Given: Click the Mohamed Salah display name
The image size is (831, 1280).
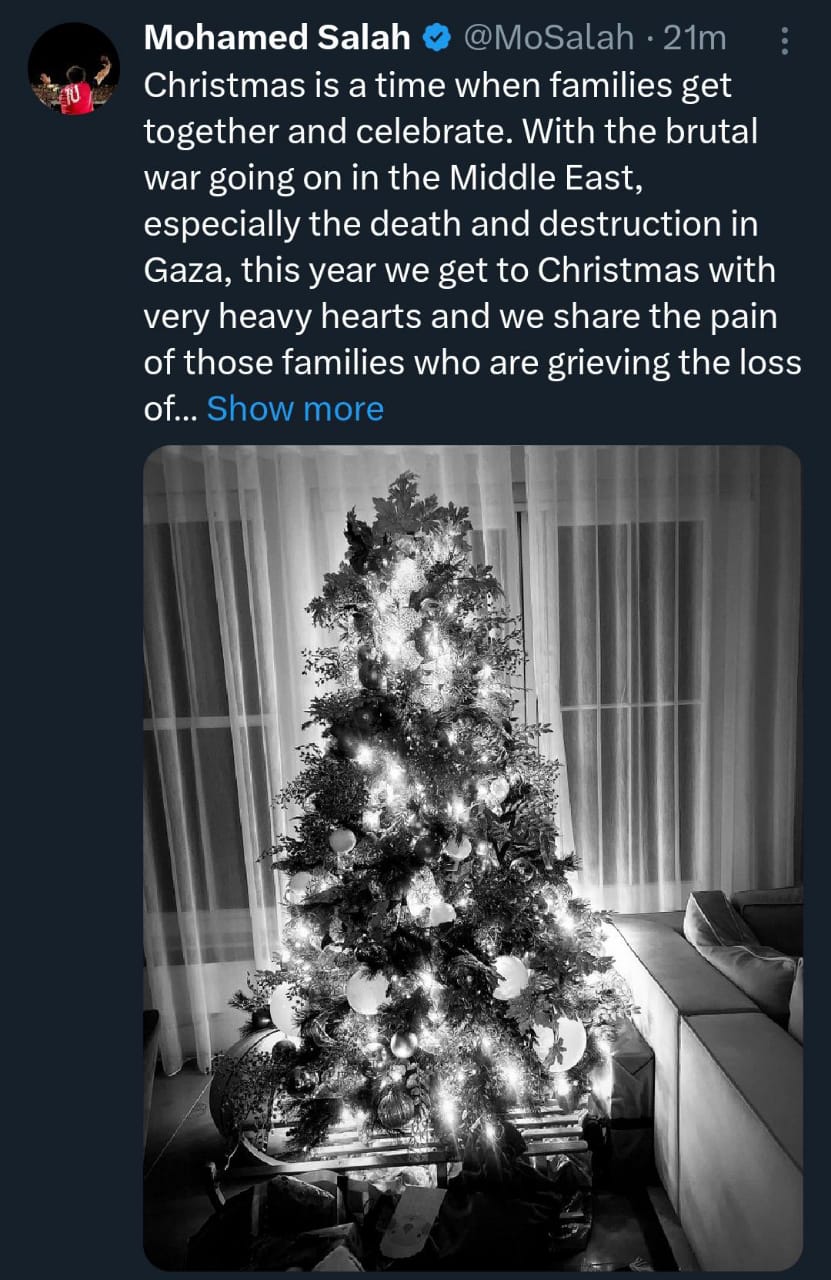Looking at the screenshot, I should [278, 38].
